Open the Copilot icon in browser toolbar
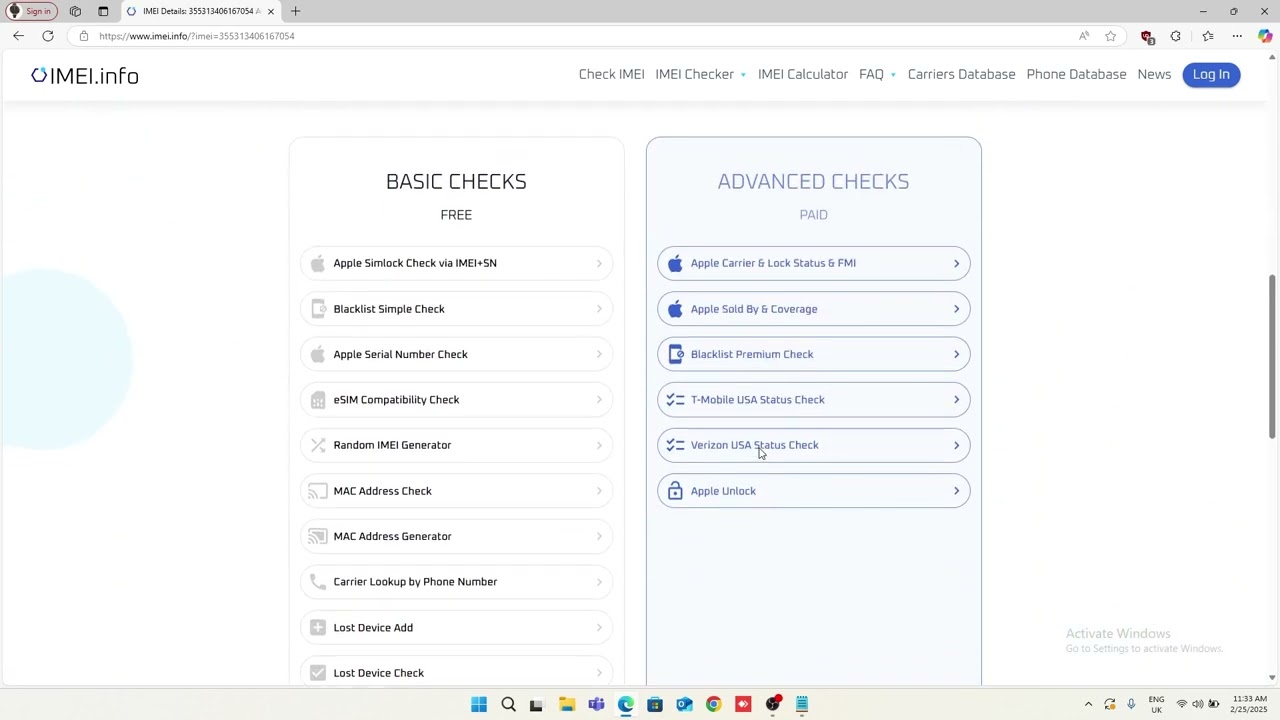 [1265, 36]
